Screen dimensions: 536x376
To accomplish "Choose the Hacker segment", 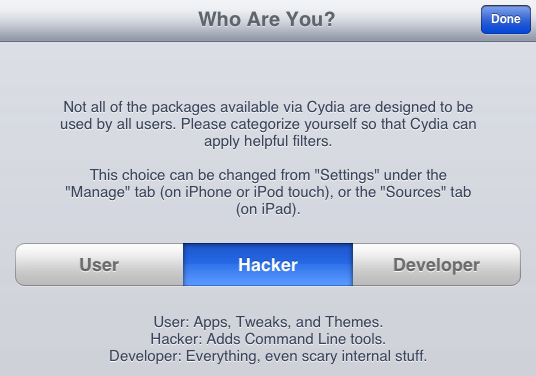I will [x=268, y=265].
